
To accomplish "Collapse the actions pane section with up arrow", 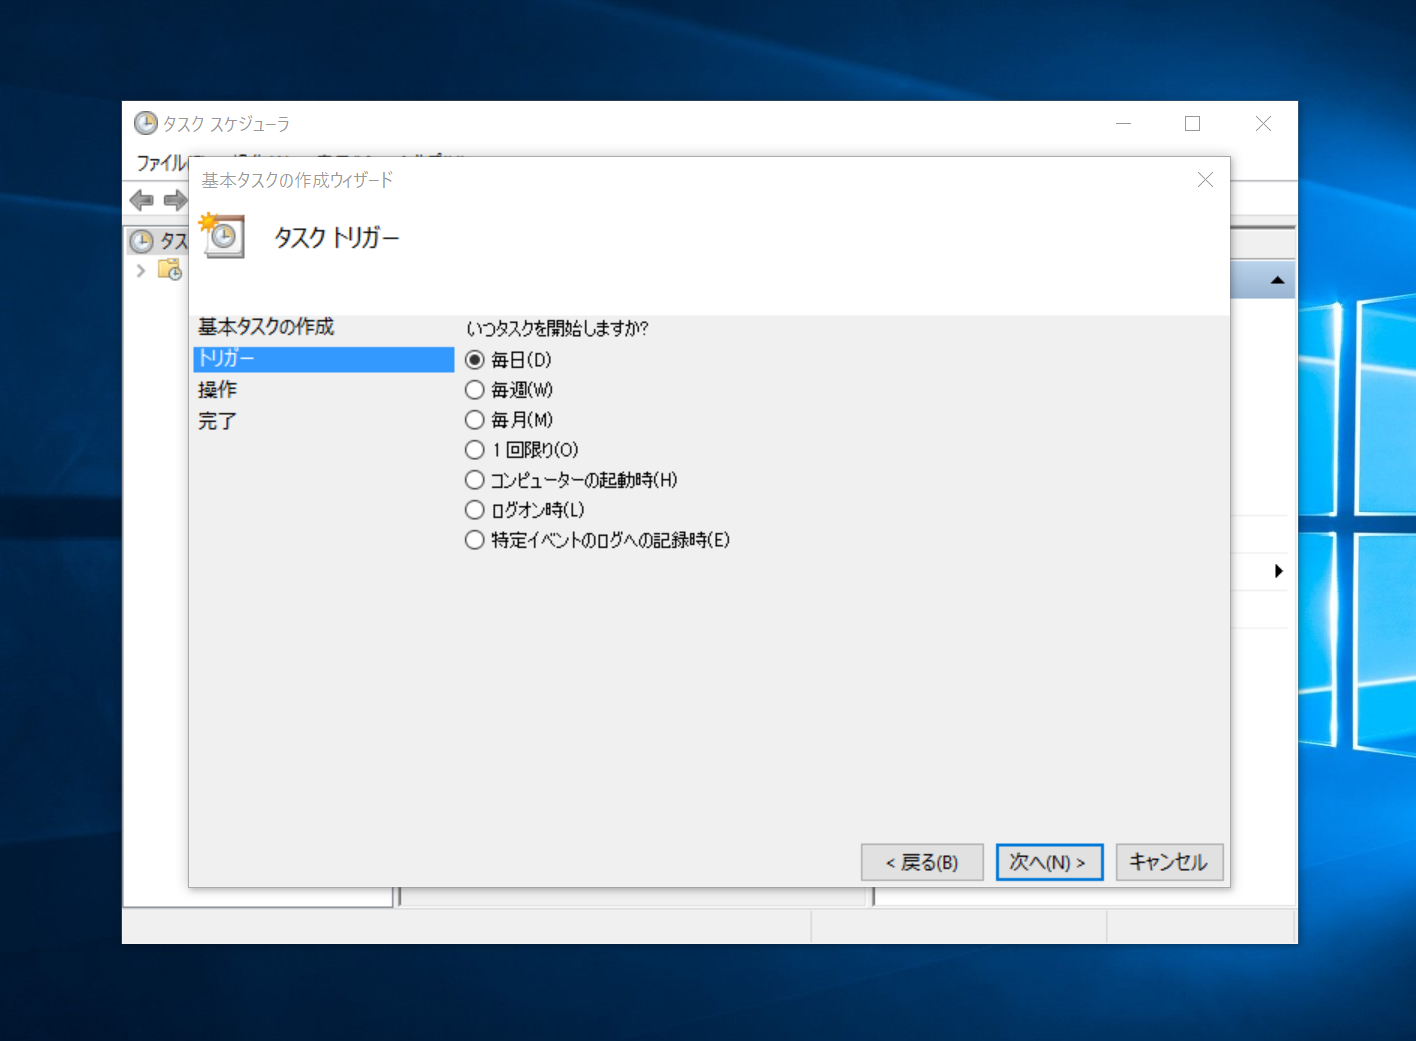I will click(1277, 280).
